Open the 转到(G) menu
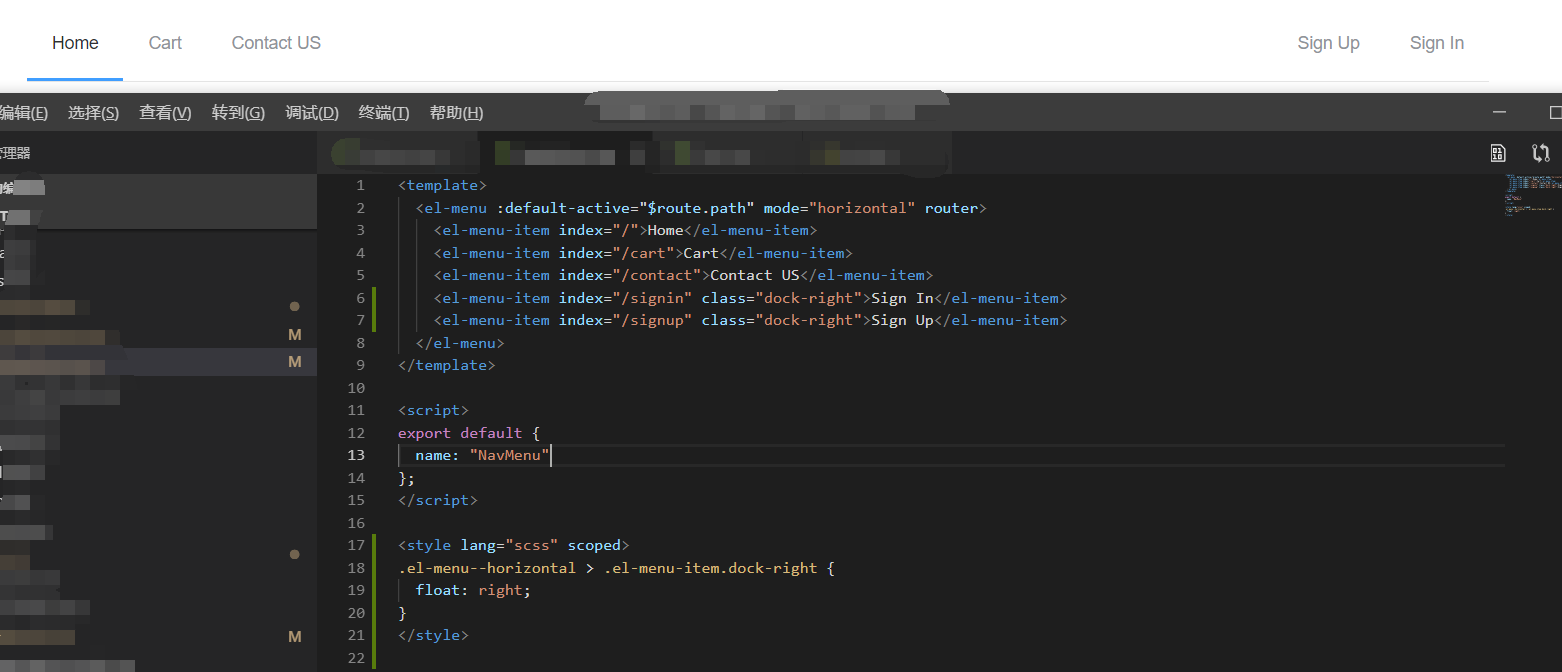The width and height of the screenshot is (1562, 672). pos(238,113)
